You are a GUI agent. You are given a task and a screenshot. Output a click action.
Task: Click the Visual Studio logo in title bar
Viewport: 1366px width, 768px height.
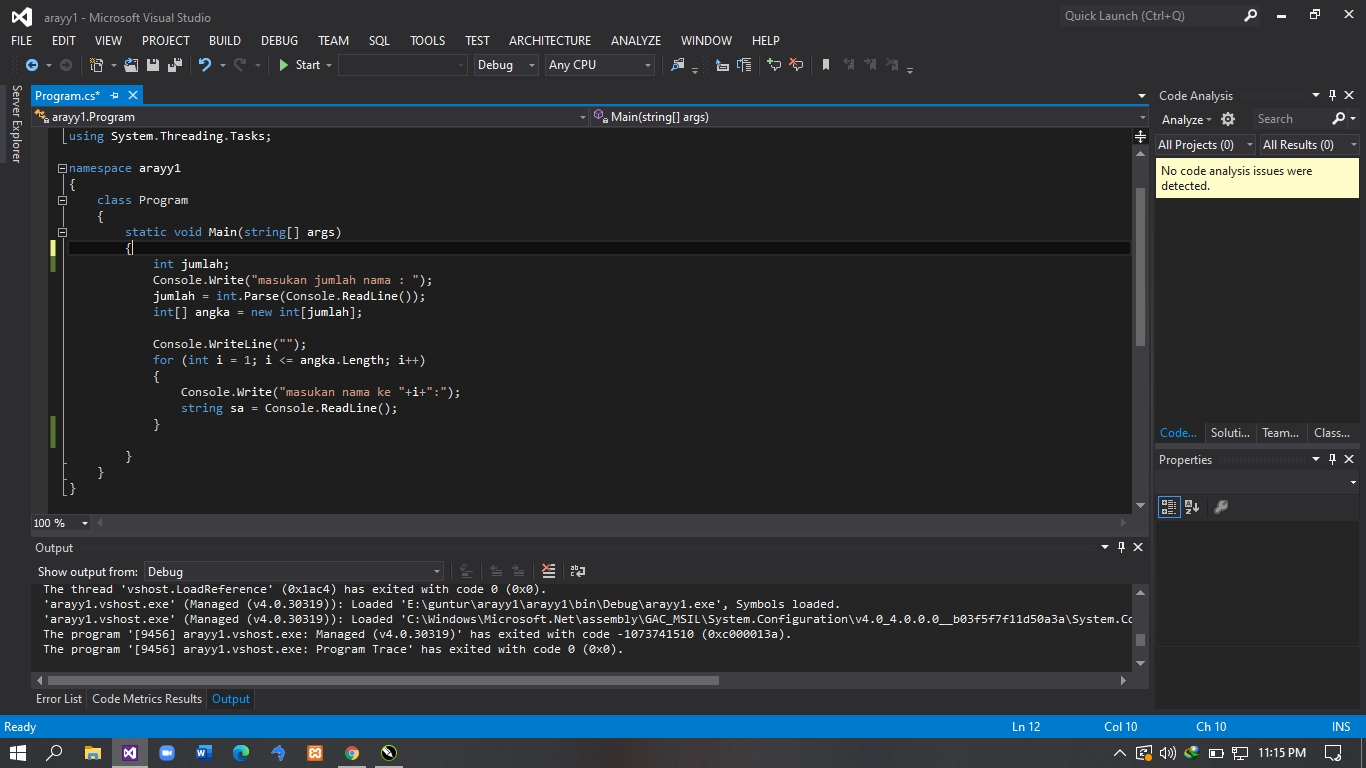click(x=21, y=16)
